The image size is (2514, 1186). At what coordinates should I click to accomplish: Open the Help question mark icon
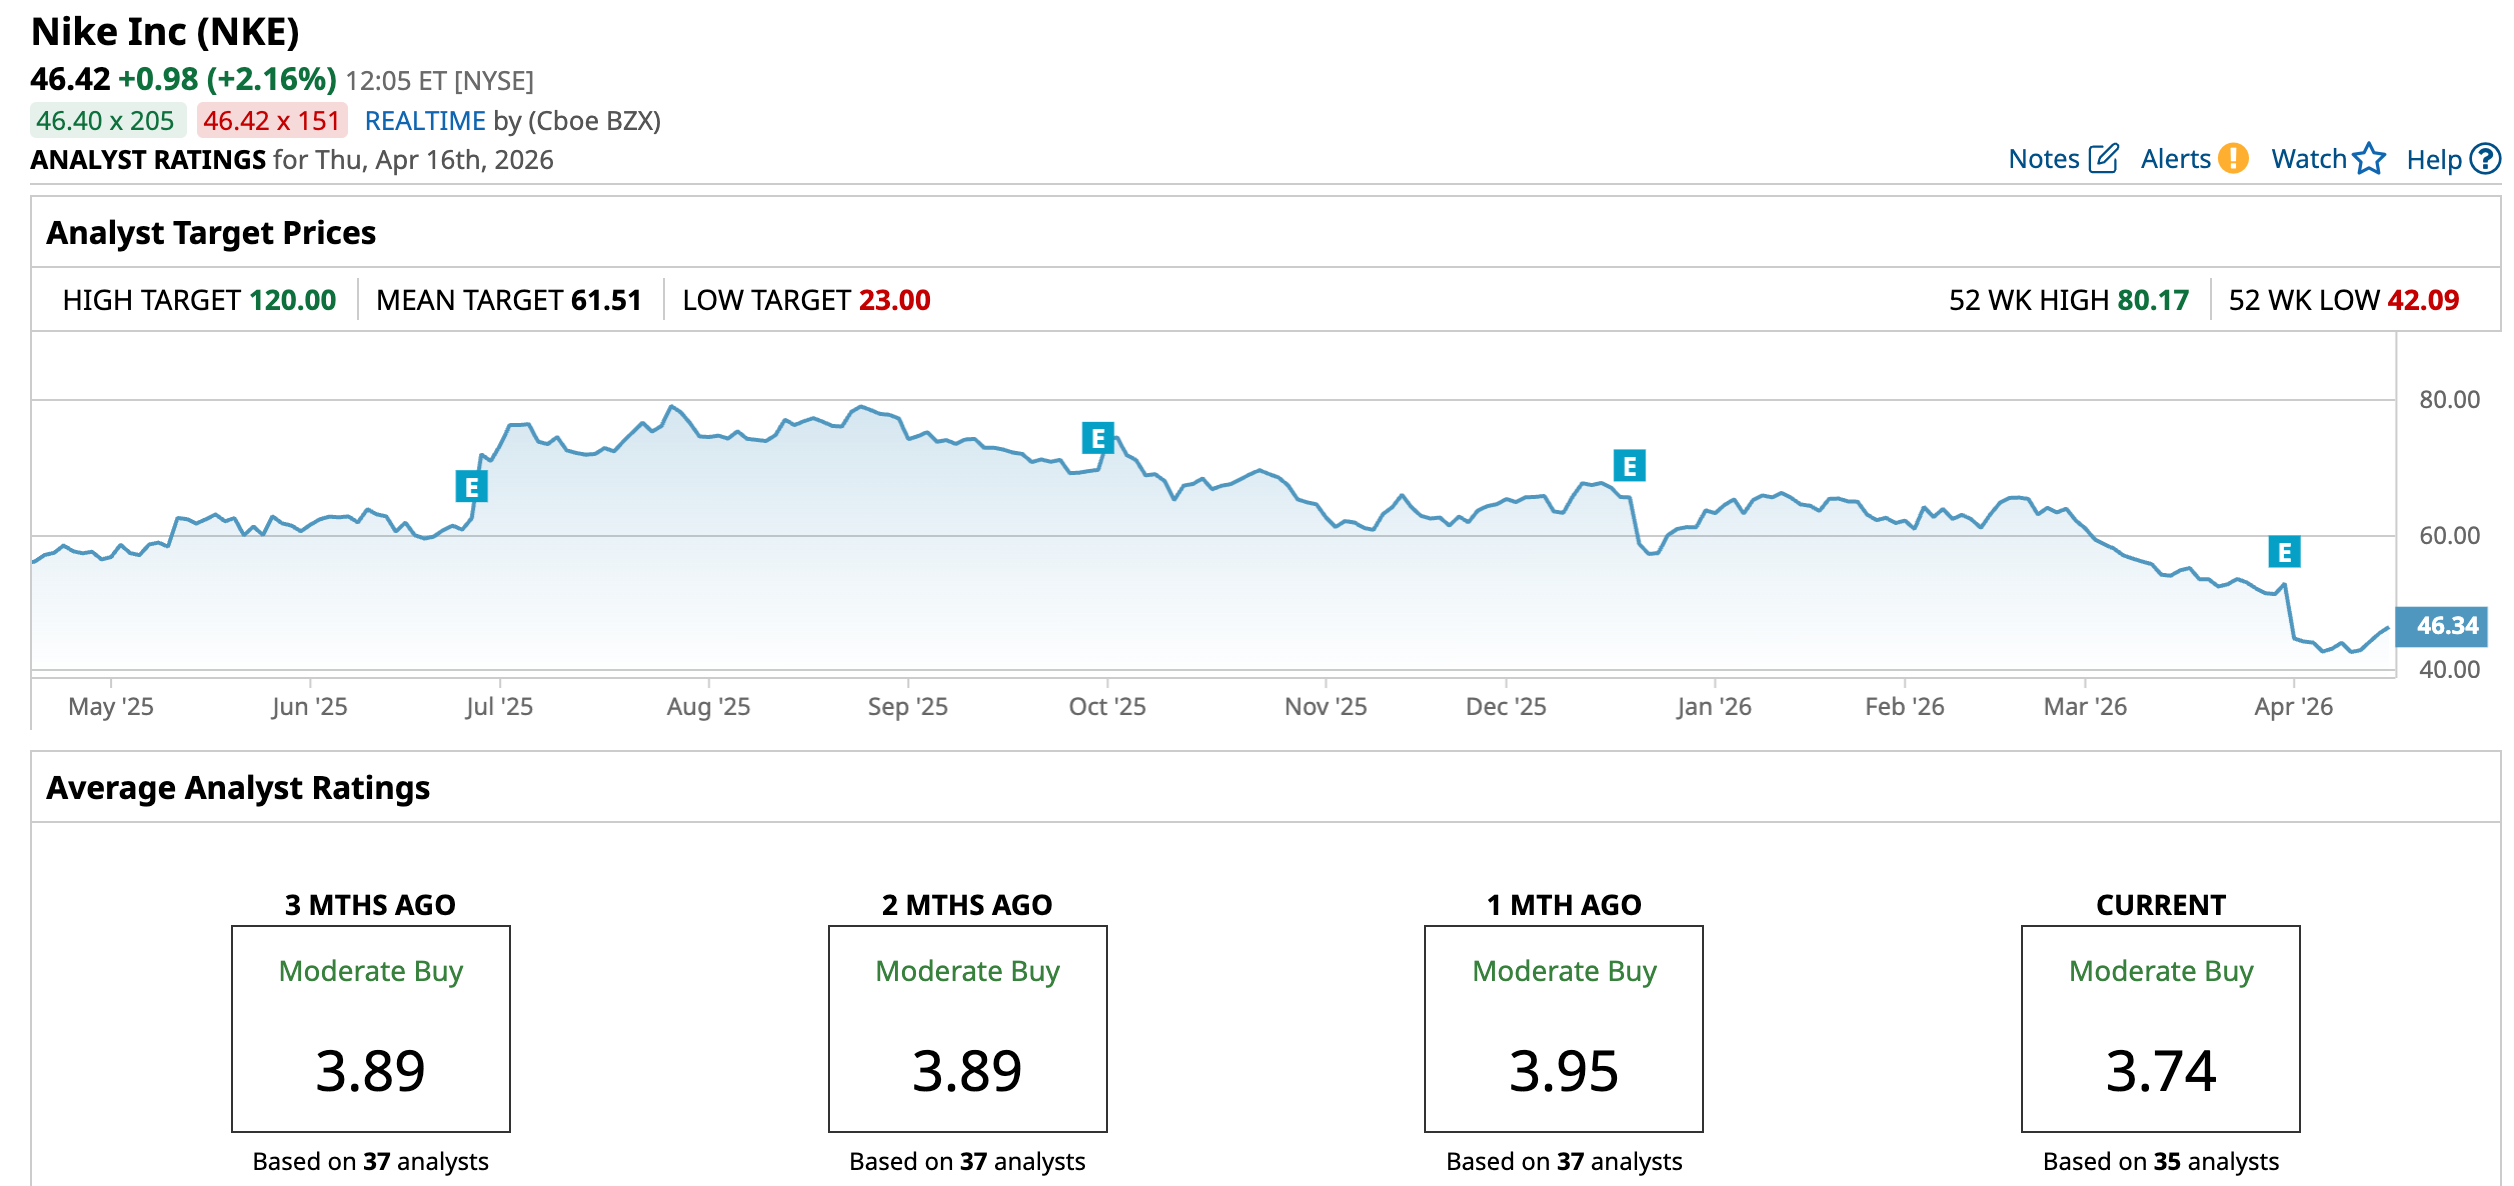tap(2484, 159)
